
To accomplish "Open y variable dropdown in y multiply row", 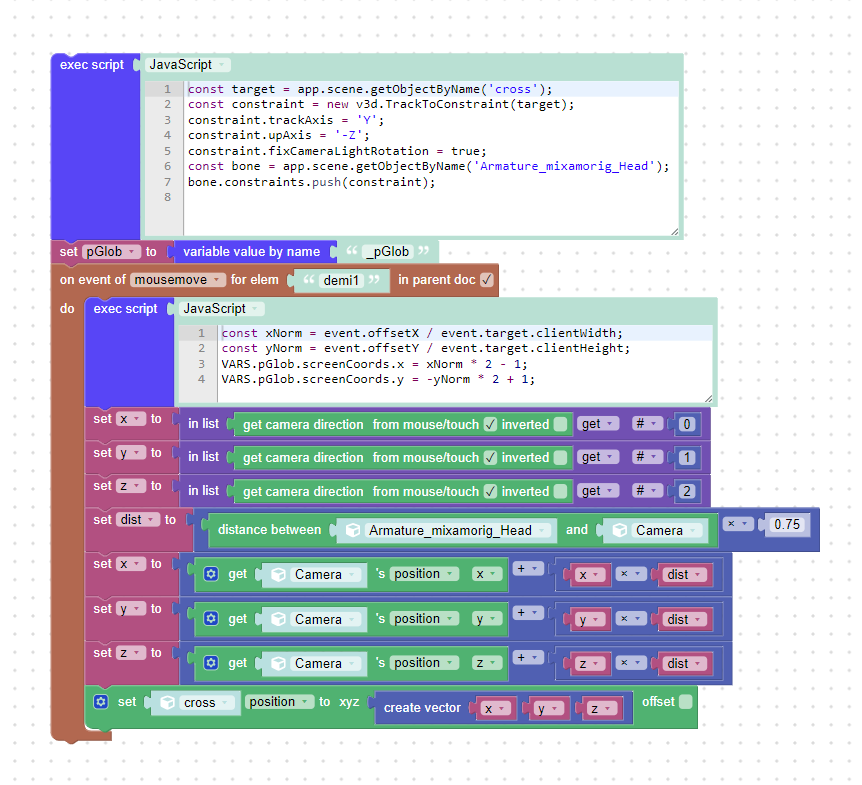I will click(589, 620).
